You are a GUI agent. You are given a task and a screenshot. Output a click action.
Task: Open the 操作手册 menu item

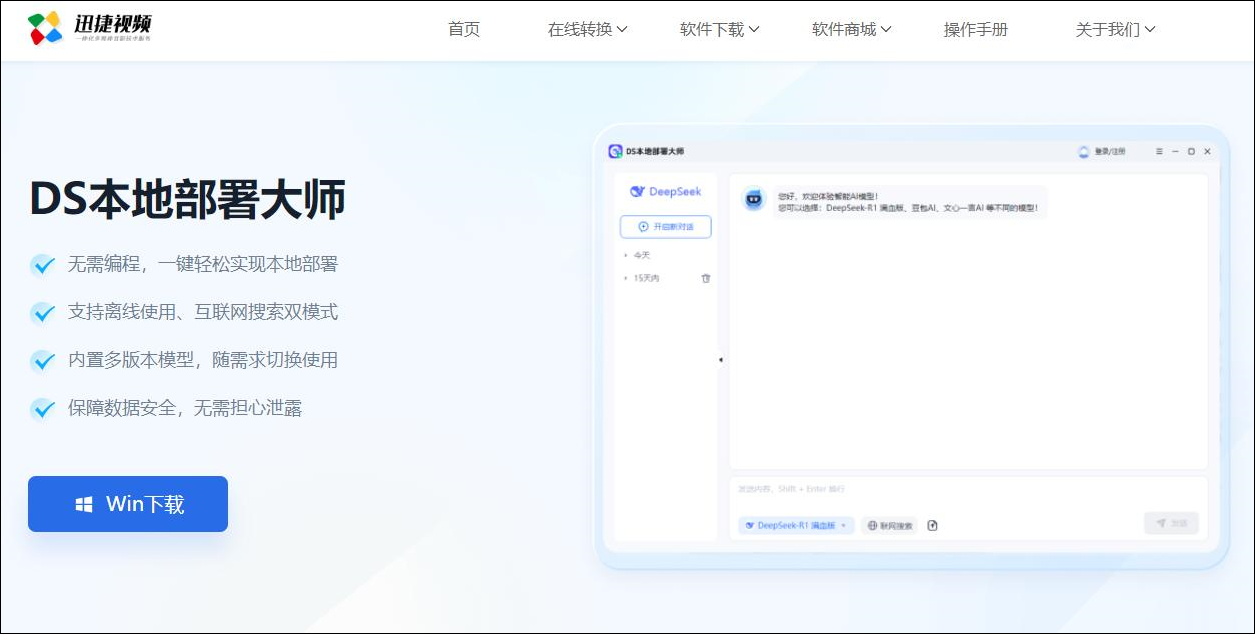(x=976, y=30)
